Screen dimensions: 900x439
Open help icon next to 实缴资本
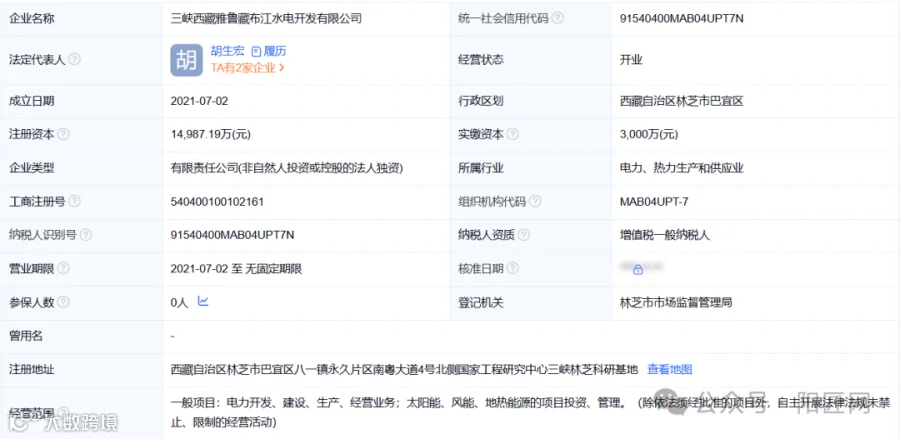pyautogui.click(x=513, y=134)
